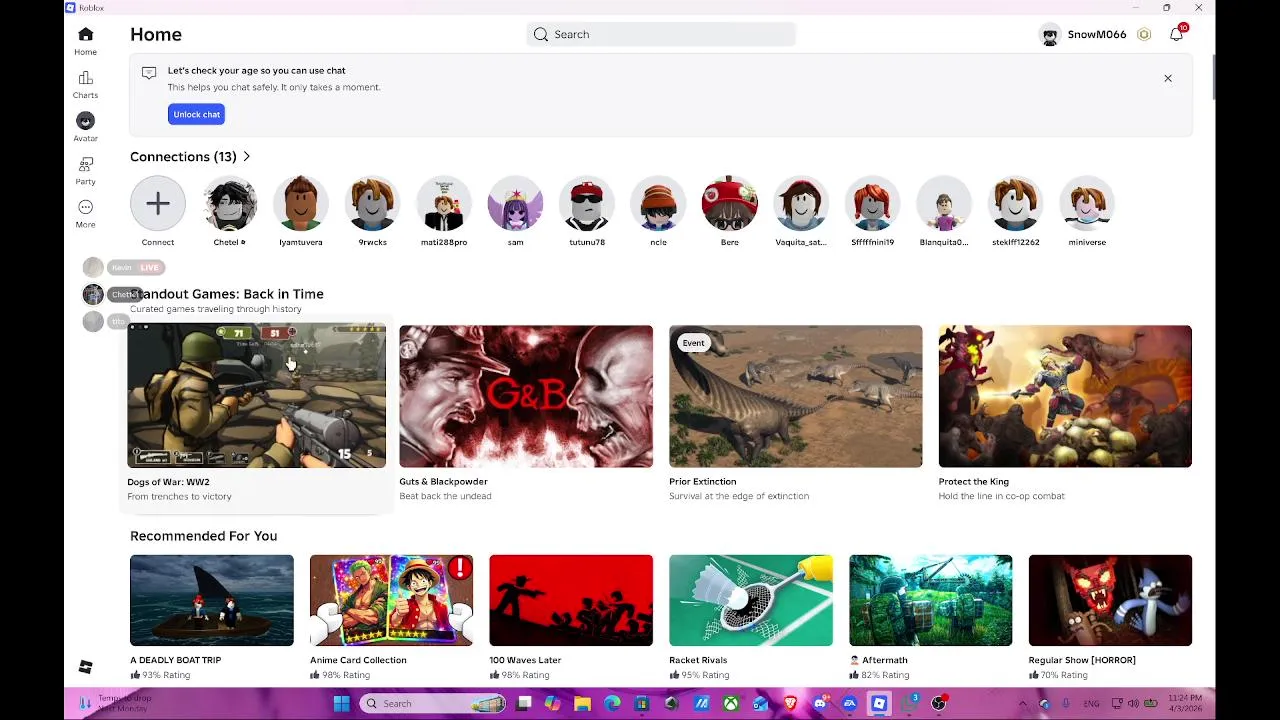Open iyamtuvera connection avatar
Screen dimensions: 1280x720
(301, 204)
